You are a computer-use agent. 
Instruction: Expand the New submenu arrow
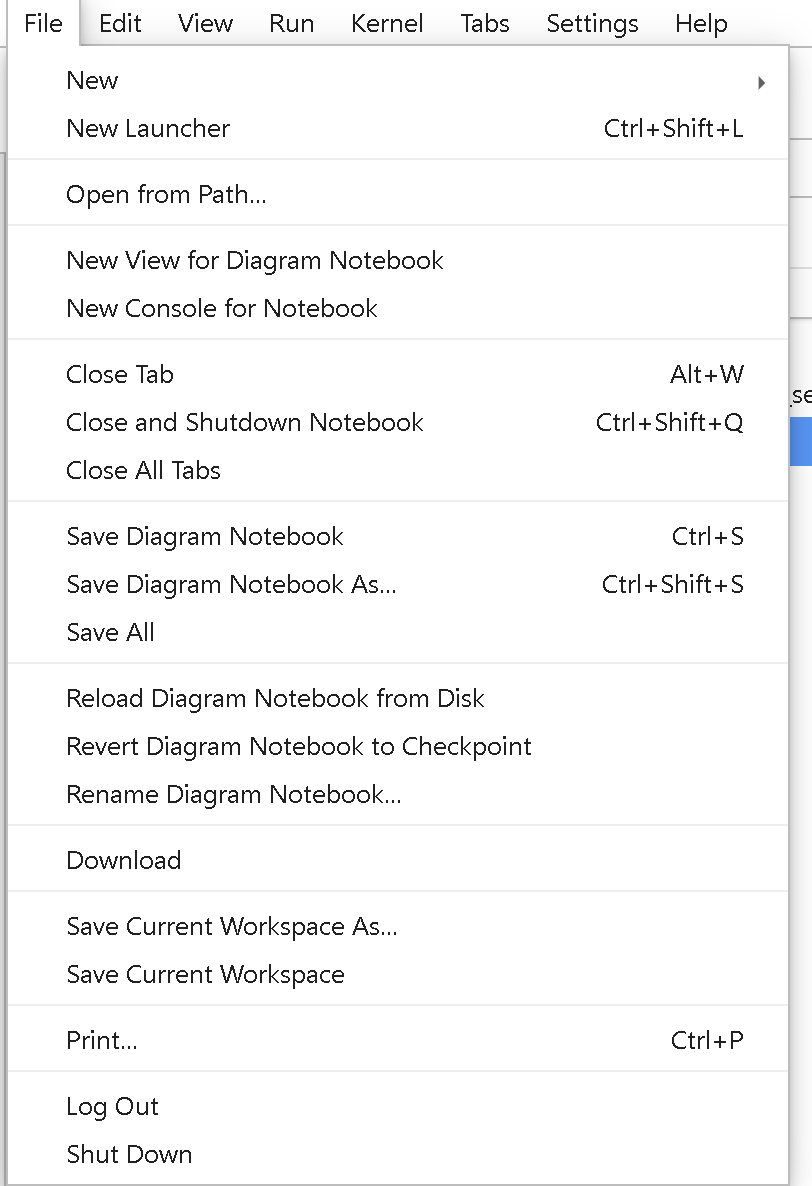click(762, 83)
